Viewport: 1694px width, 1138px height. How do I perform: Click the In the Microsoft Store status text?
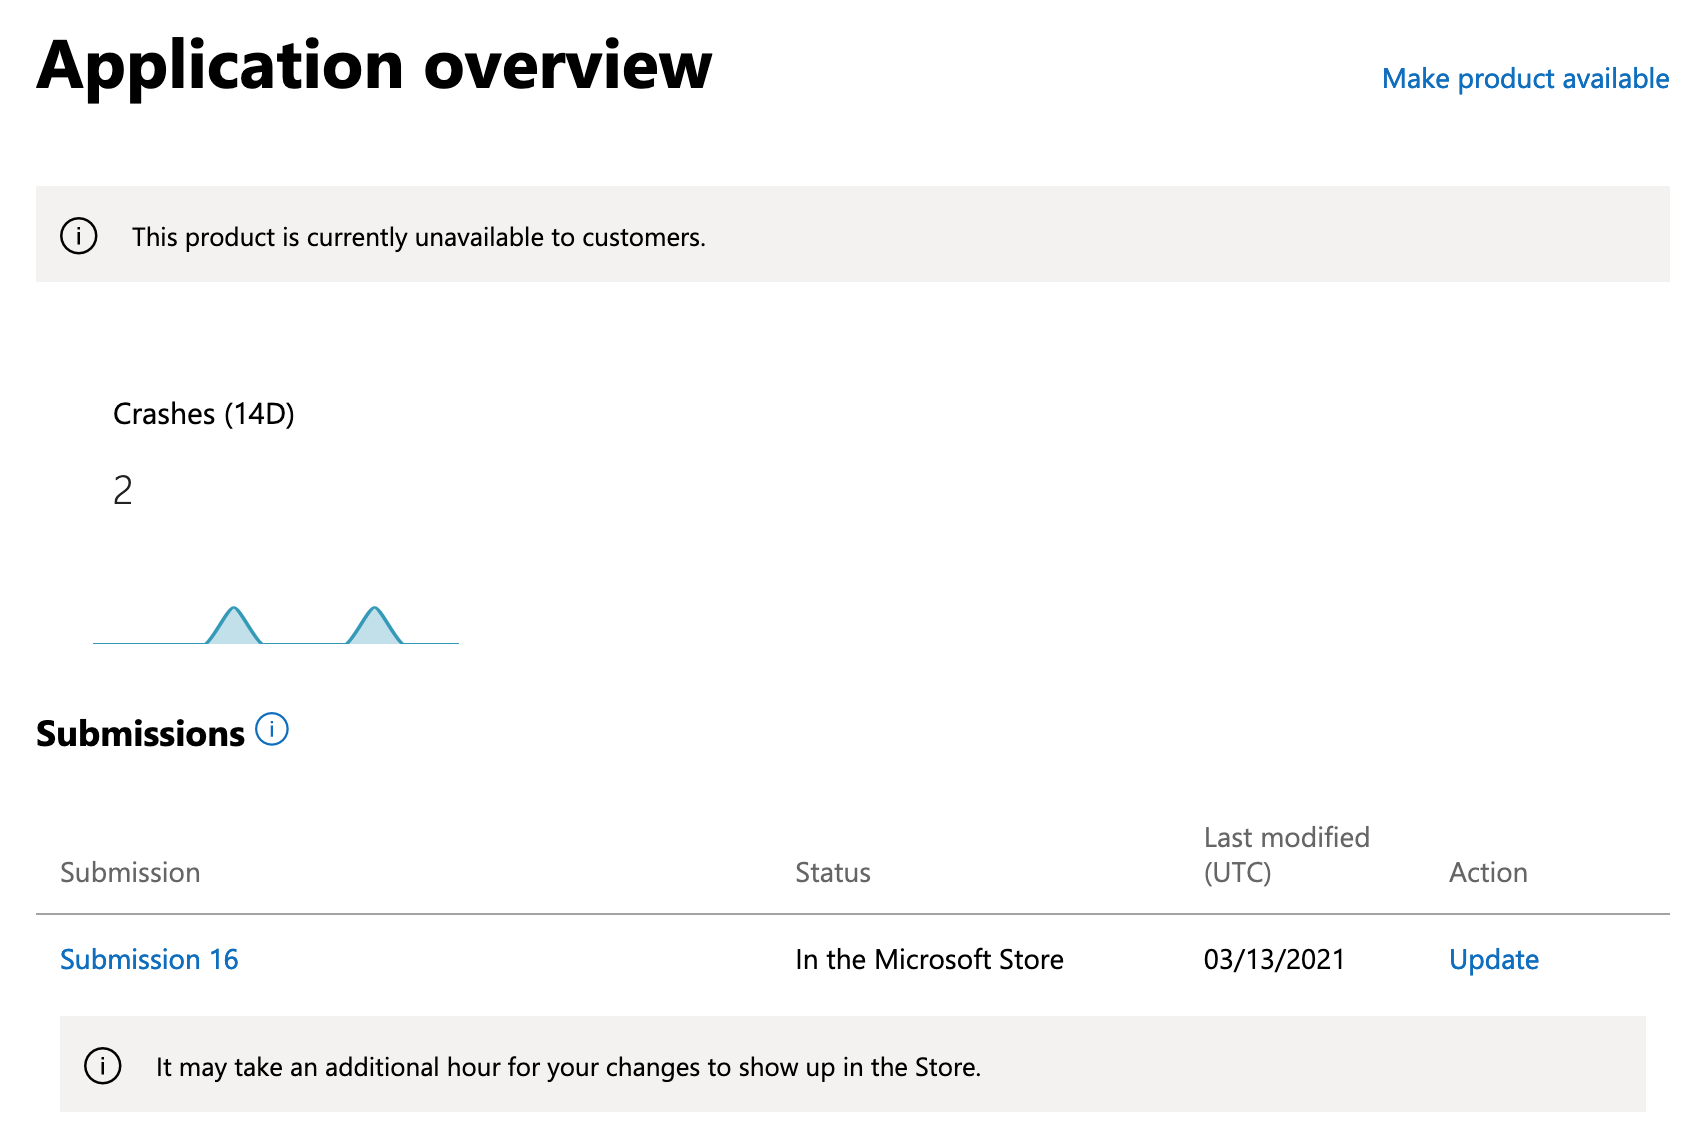coord(929,960)
